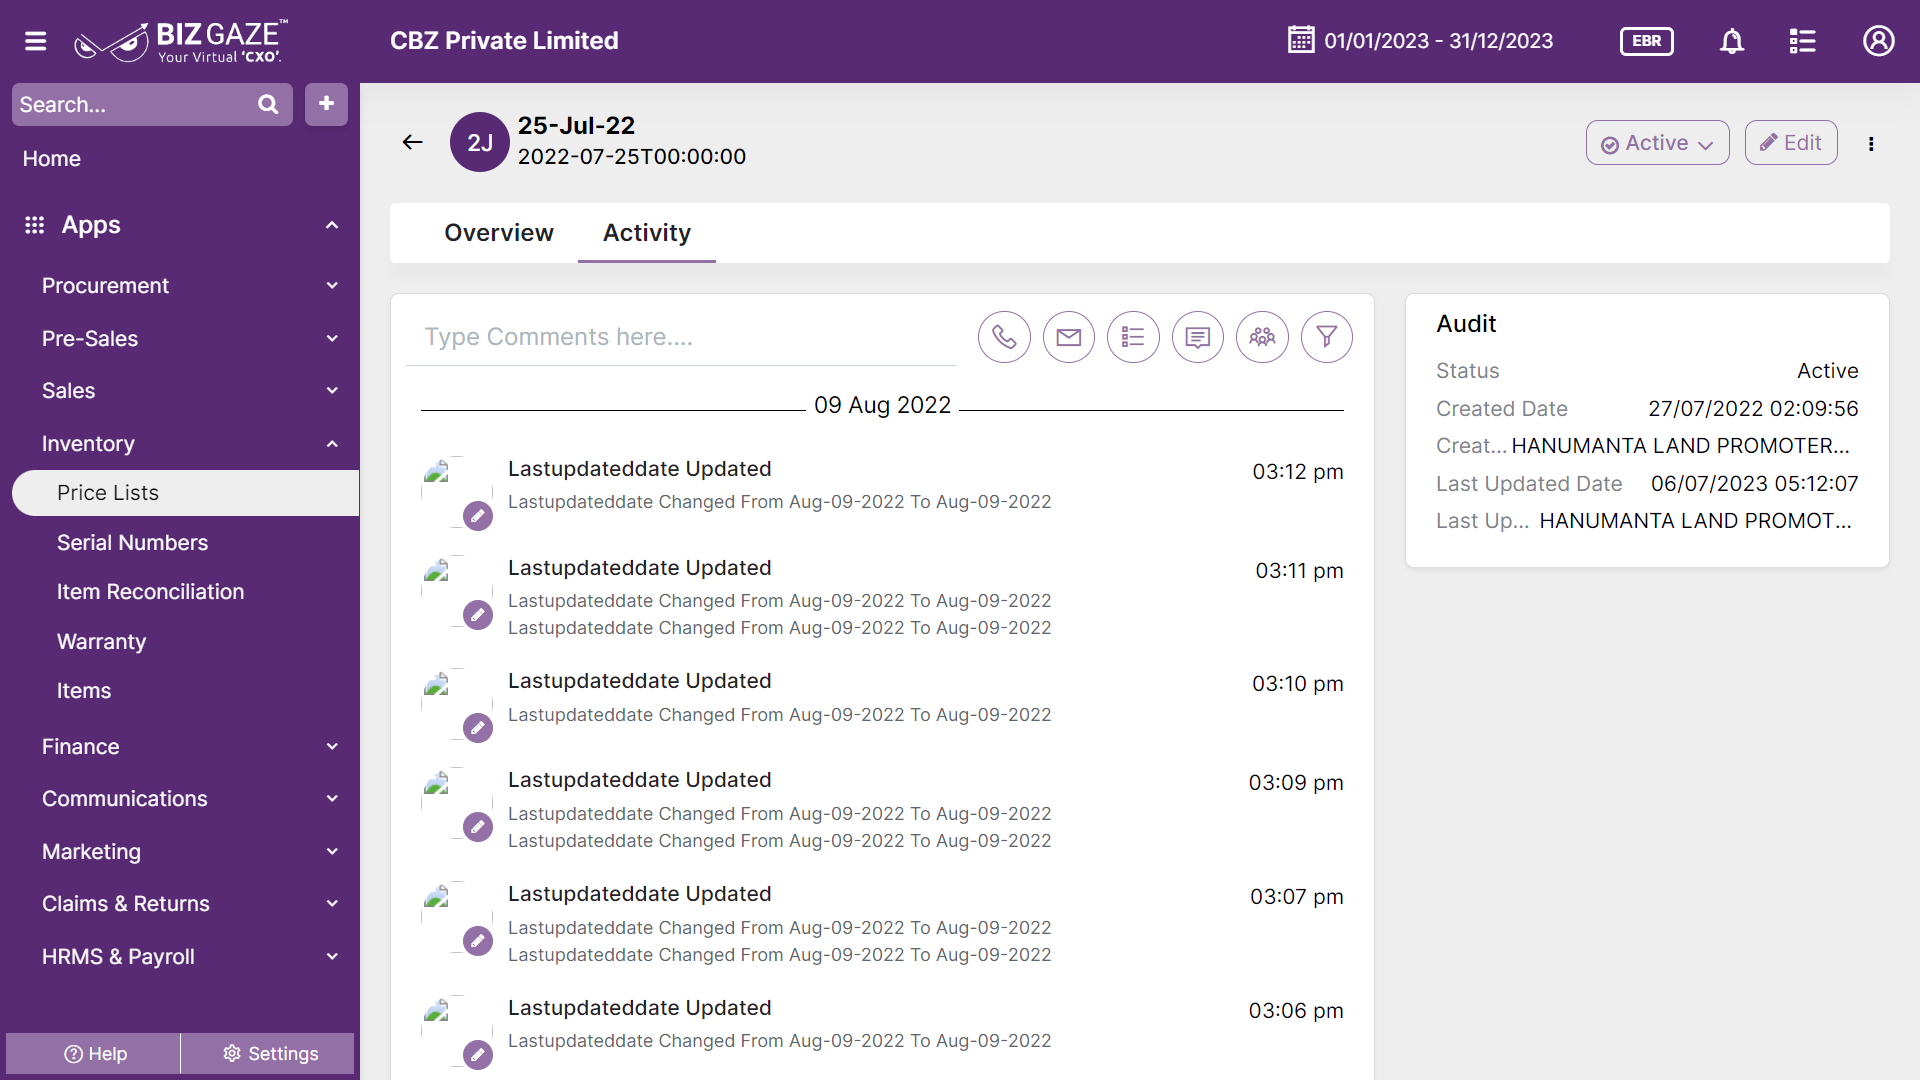Click edit pencil badge on 03:09 pm entry
The width and height of the screenshot is (1920, 1080).
478,827
